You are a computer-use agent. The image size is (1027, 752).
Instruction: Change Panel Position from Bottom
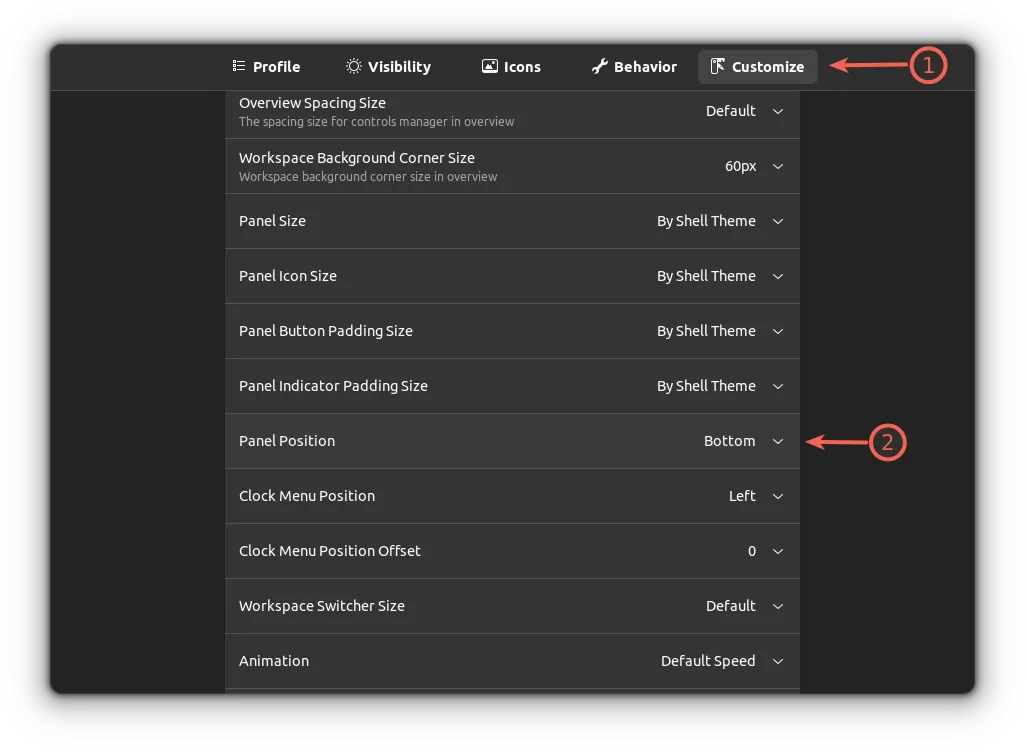coord(744,441)
